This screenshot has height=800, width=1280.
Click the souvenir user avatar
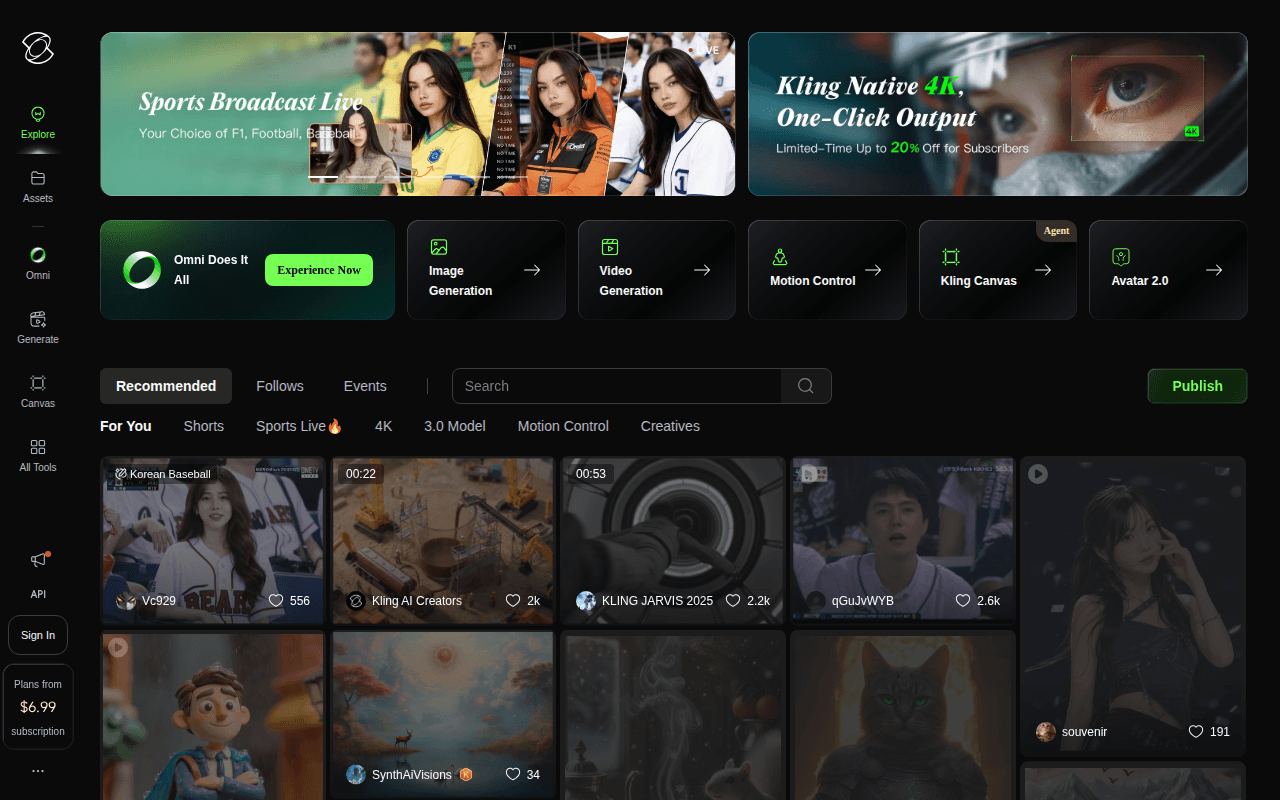(1046, 732)
